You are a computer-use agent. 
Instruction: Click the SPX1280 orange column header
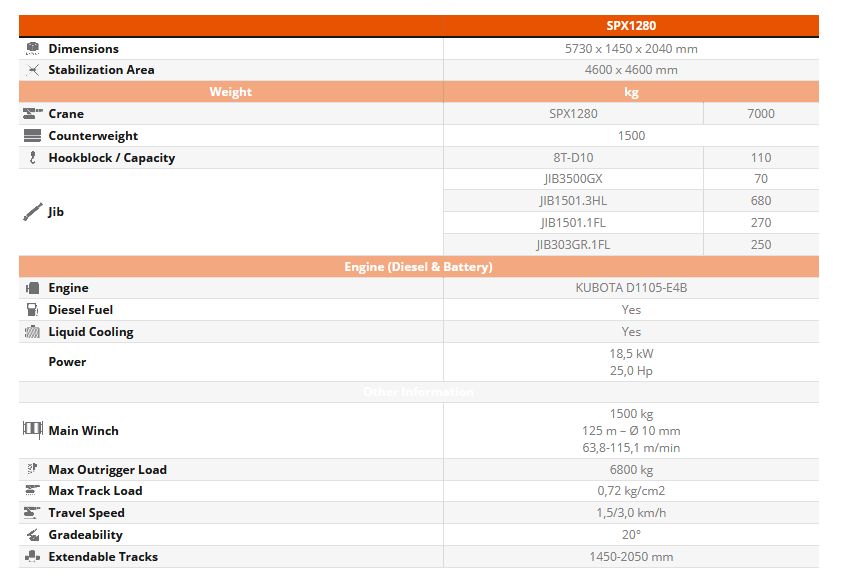(x=630, y=26)
